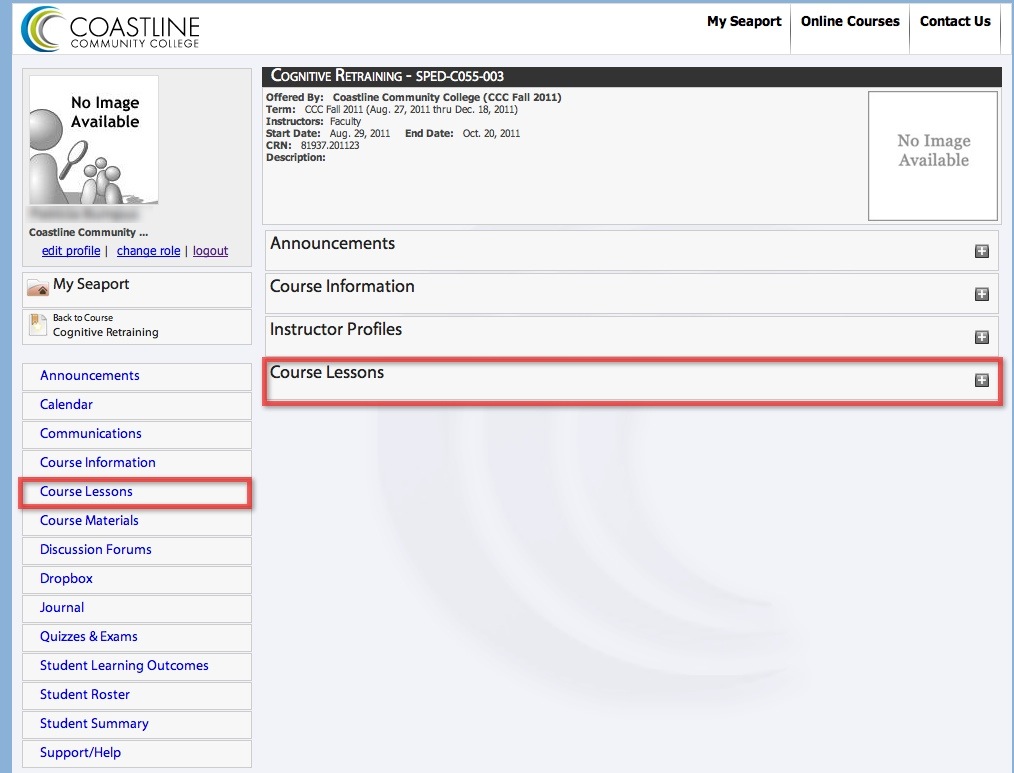1014x773 pixels.
Task: Open Course Information in the sidebar menu
Action: tap(136, 463)
